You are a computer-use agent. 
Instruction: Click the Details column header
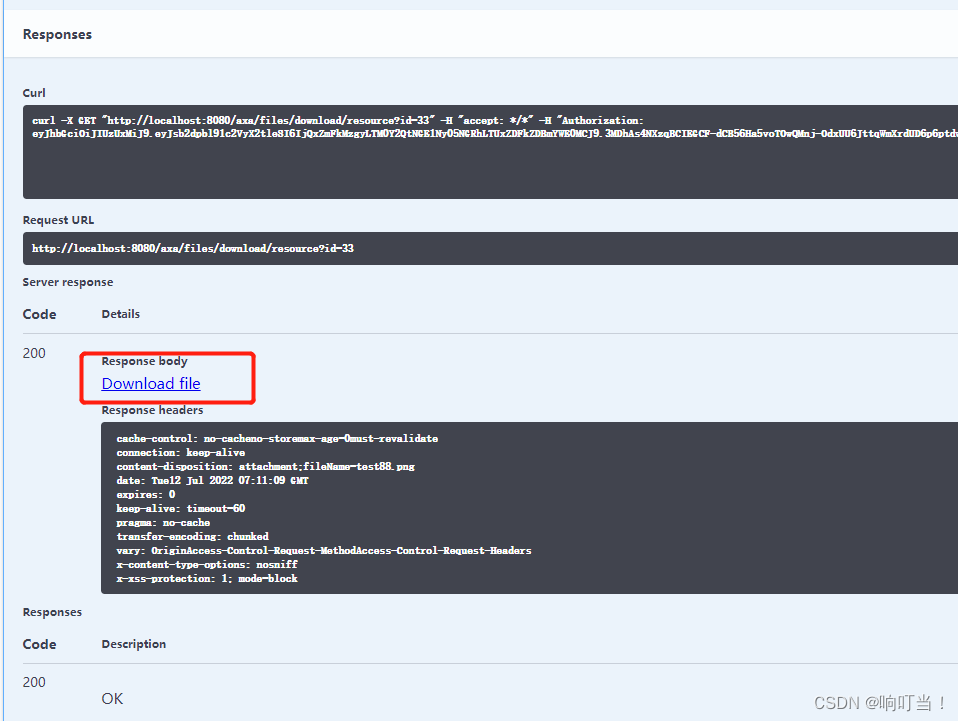tap(120, 313)
